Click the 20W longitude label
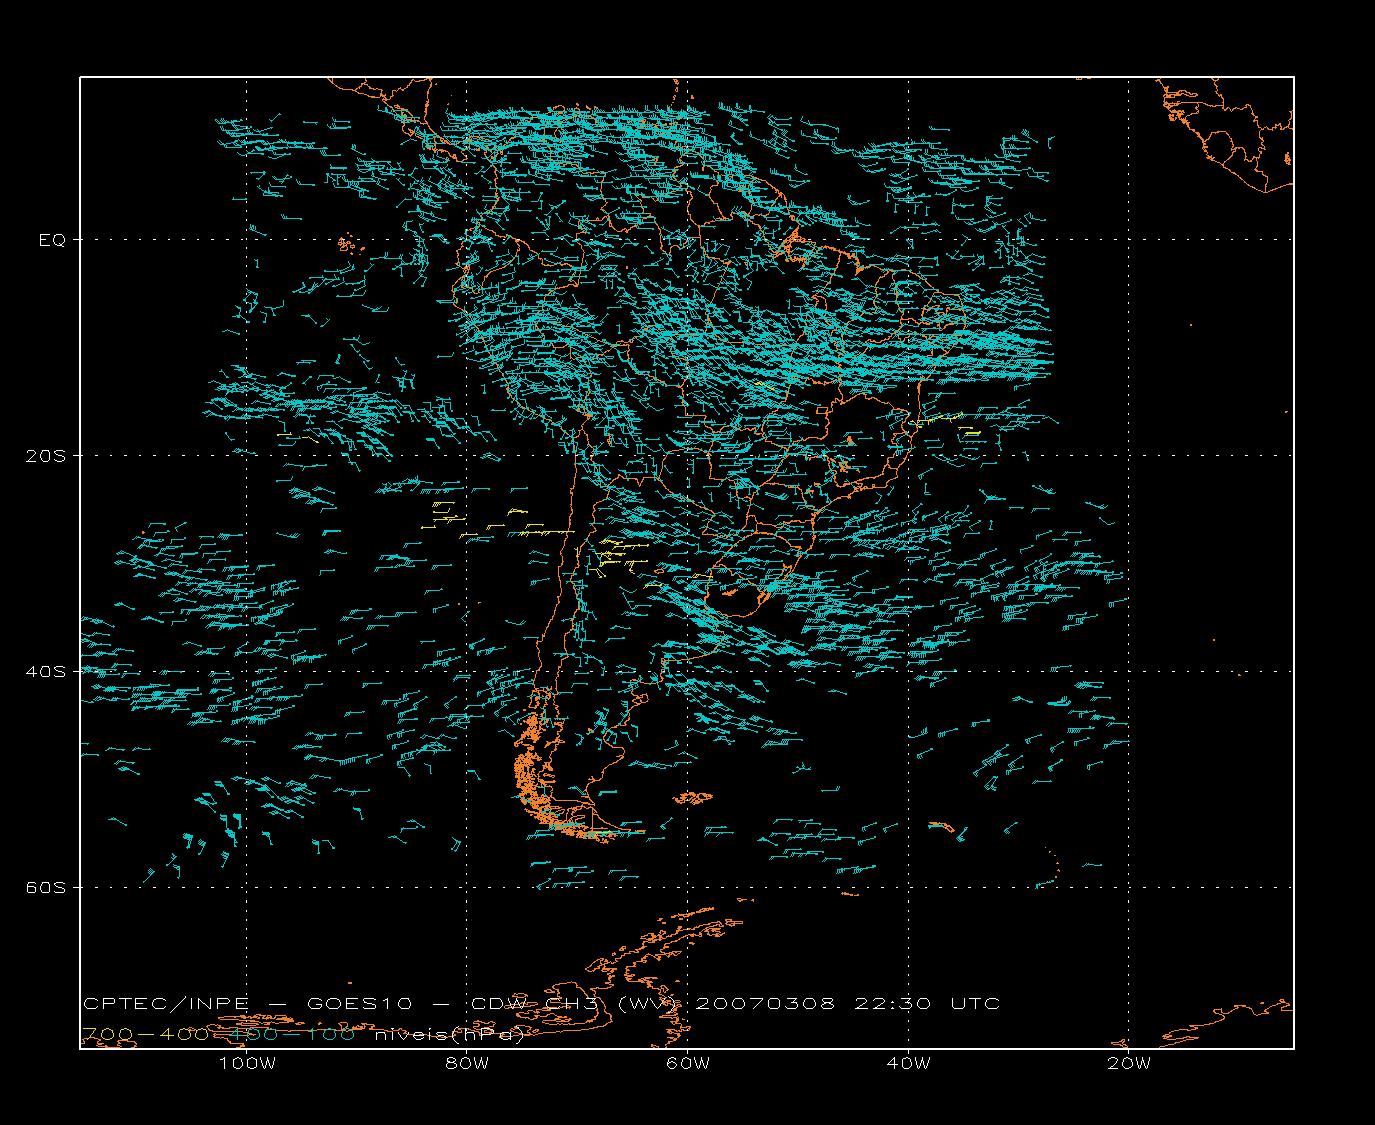 click(x=1129, y=1063)
